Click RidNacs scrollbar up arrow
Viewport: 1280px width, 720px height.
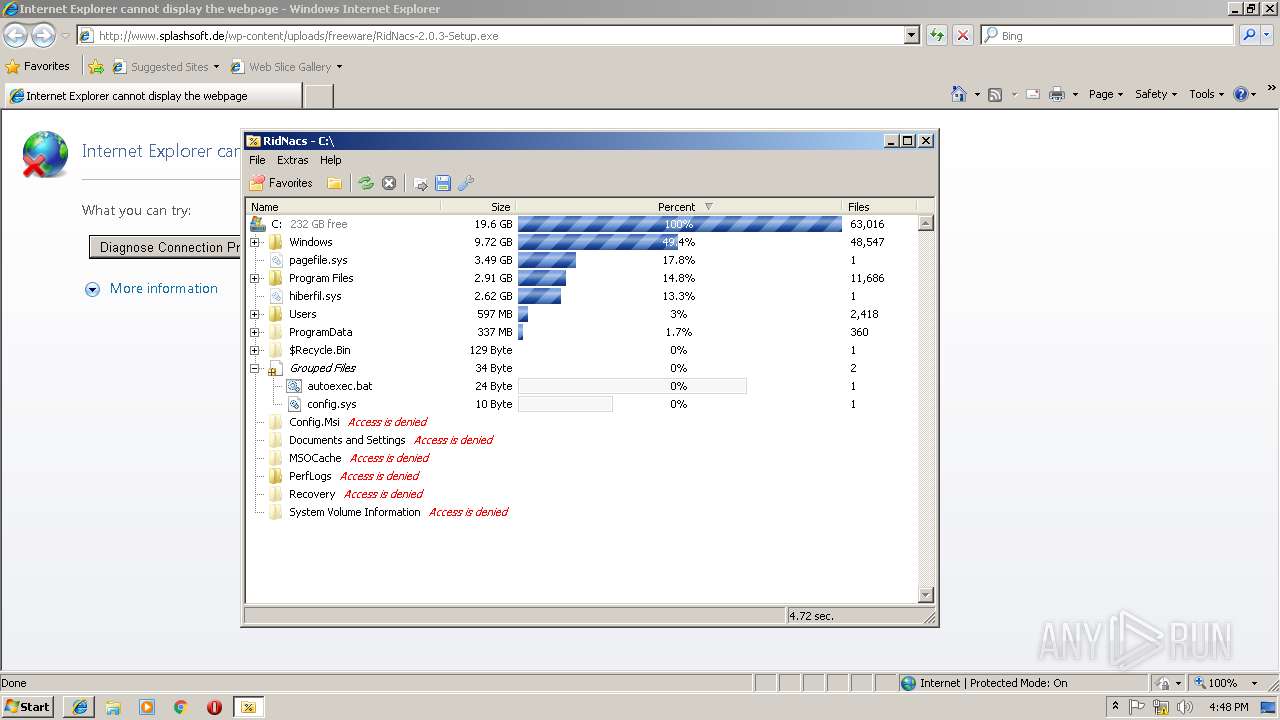(925, 223)
